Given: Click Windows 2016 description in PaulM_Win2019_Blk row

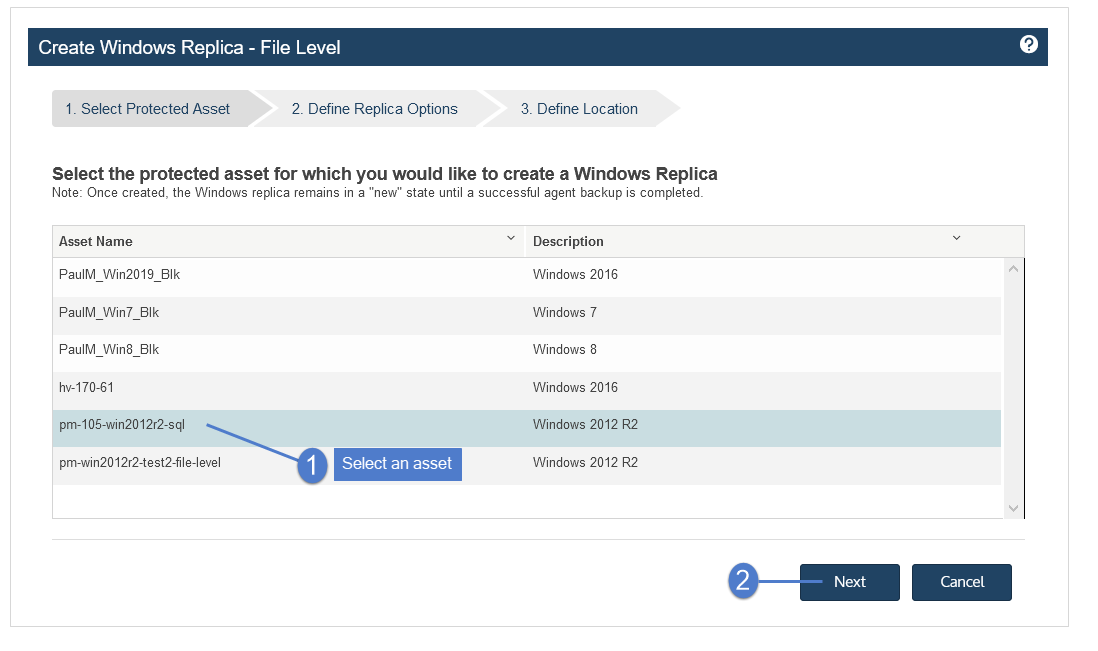Looking at the screenshot, I should (x=575, y=274).
